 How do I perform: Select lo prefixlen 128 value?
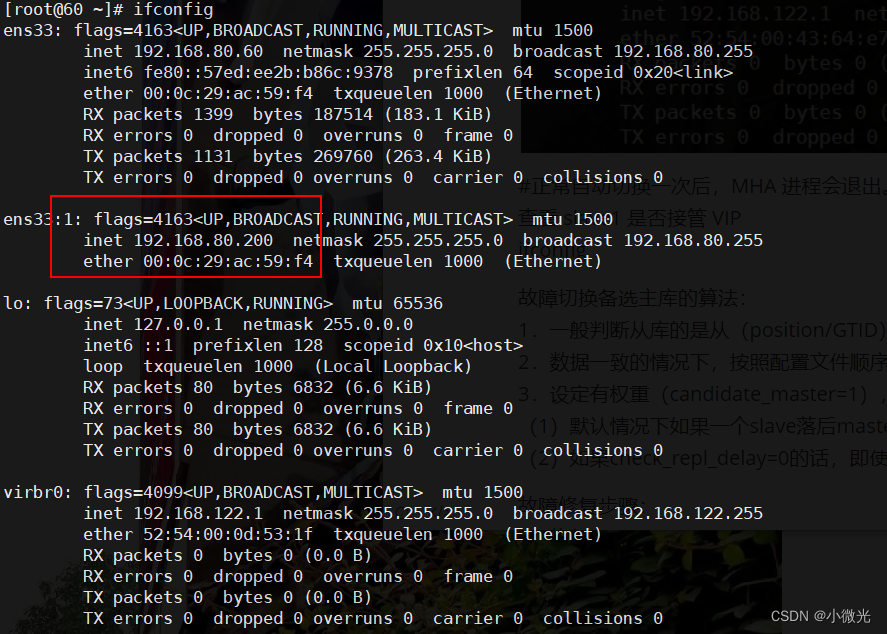coord(308,346)
